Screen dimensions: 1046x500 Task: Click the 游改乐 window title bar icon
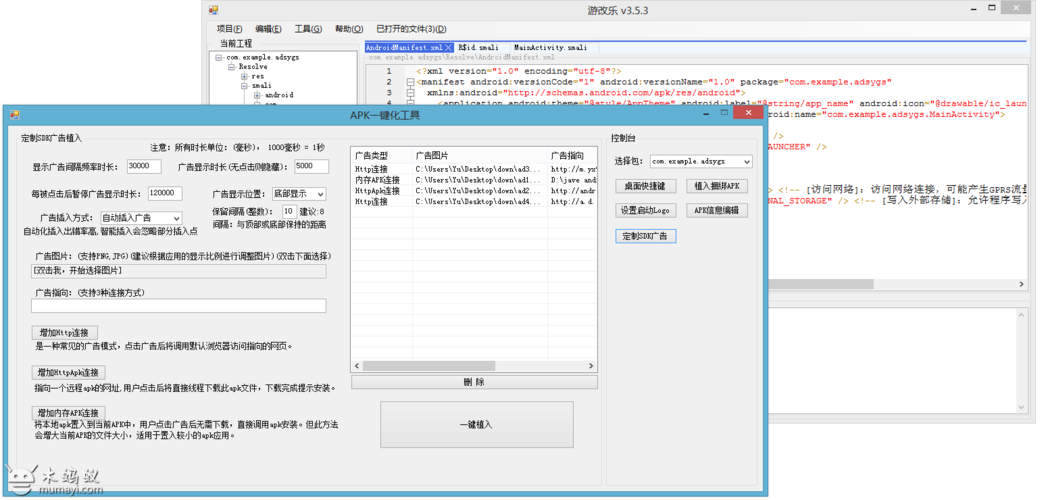213,10
